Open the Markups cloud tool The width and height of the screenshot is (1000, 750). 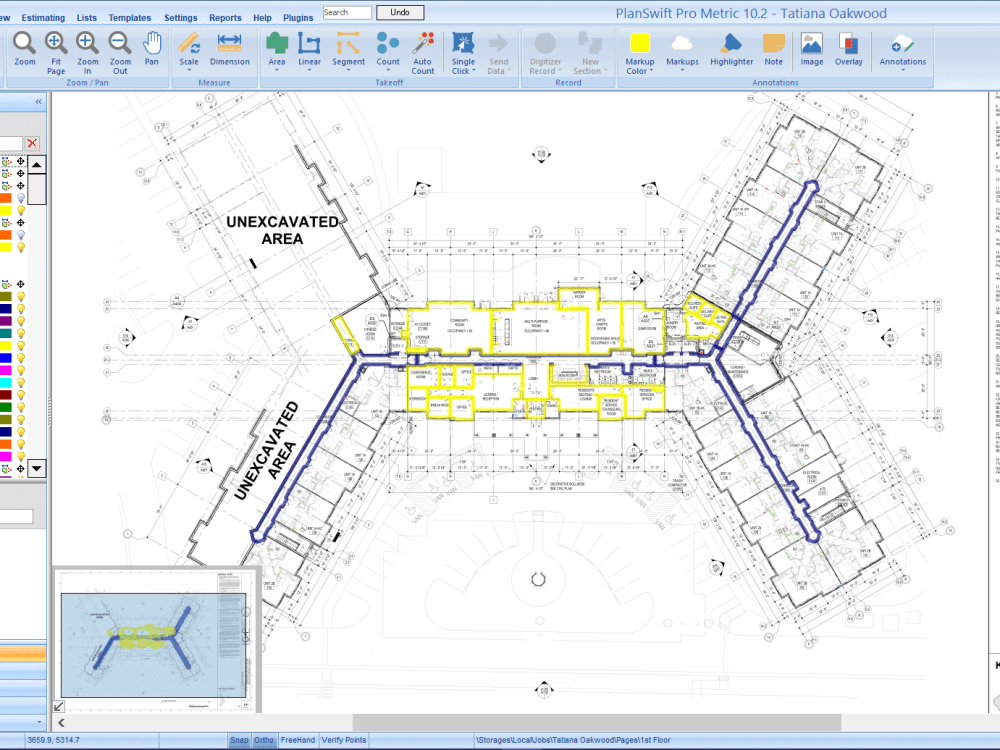[x=682, y=50]
